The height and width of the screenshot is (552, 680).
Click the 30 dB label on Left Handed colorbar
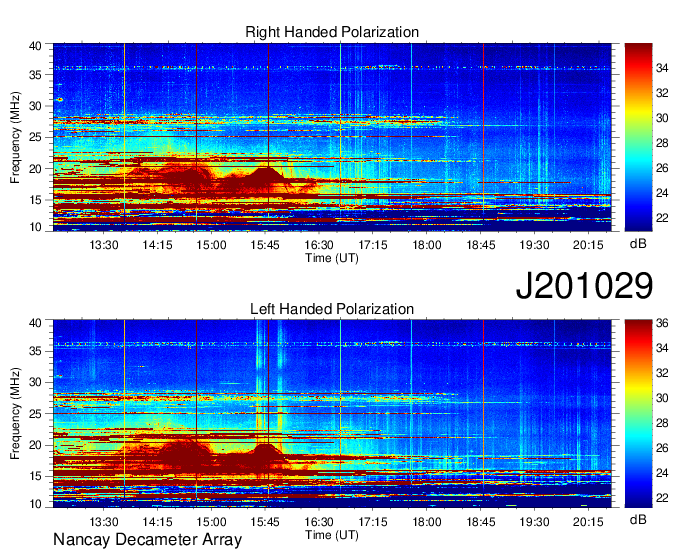662,398
